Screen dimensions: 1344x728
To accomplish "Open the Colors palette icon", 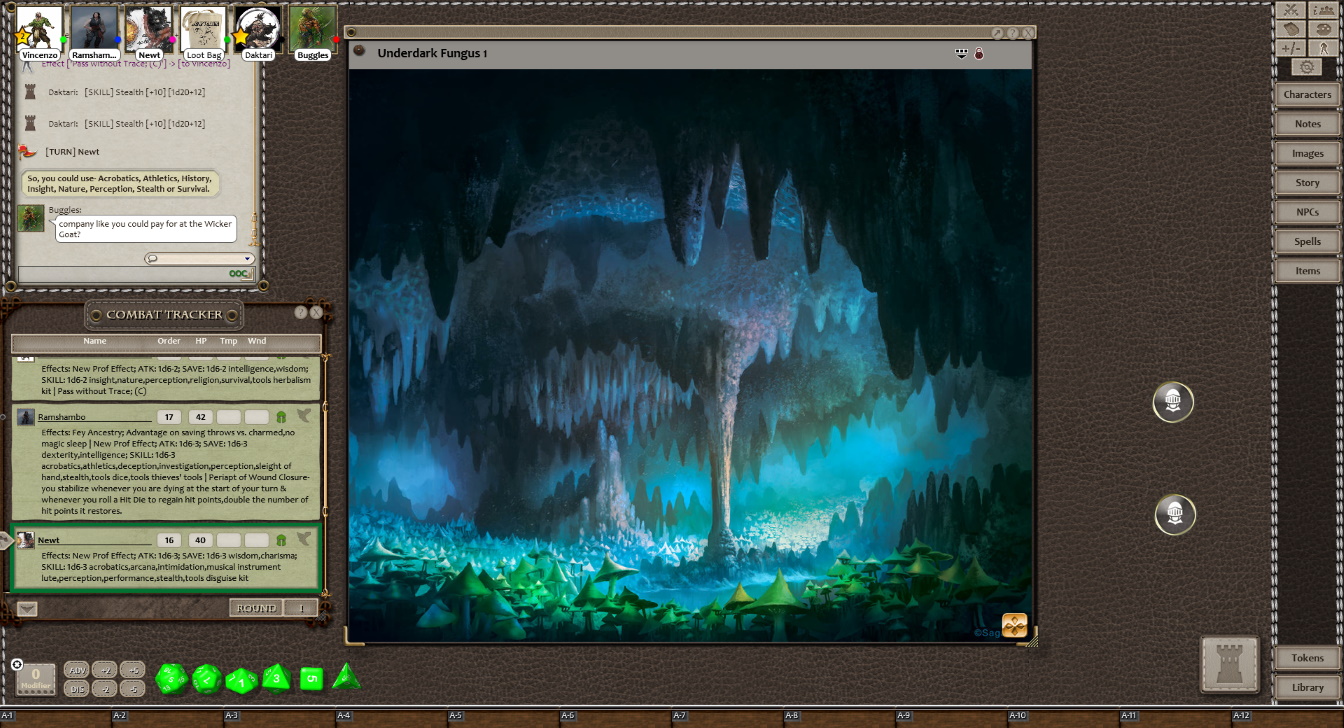I will click(x=1324, y=29).
